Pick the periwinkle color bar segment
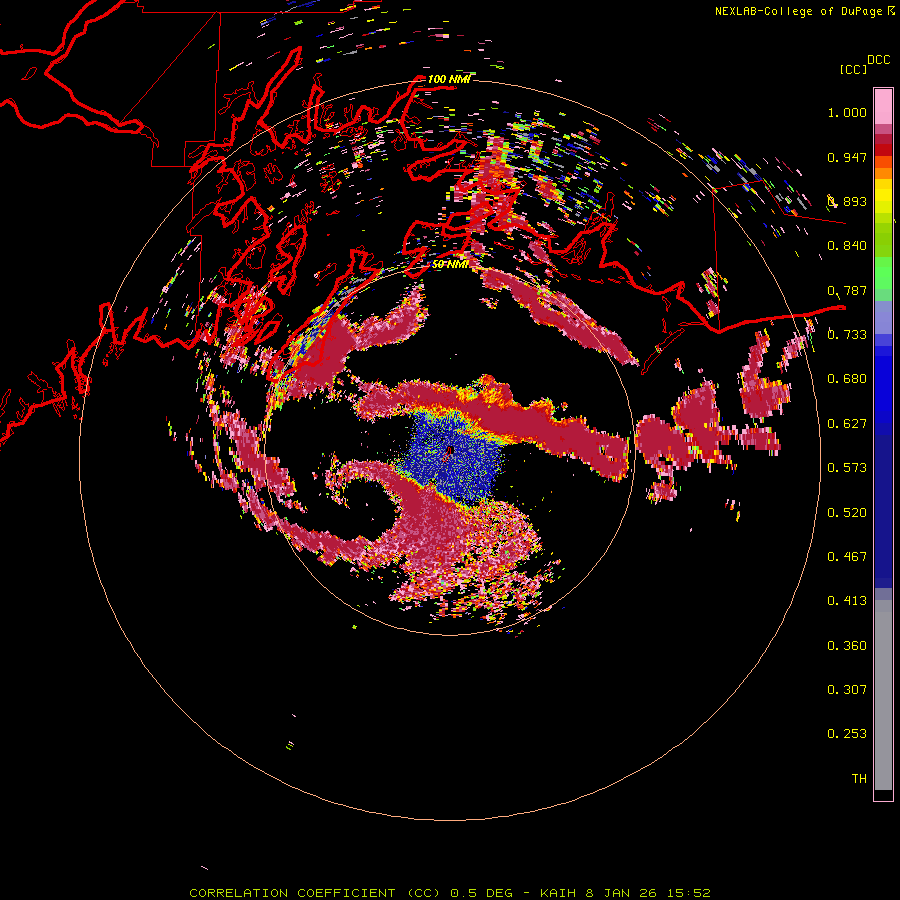Screen dimensions: 900x900 [883, 317]
